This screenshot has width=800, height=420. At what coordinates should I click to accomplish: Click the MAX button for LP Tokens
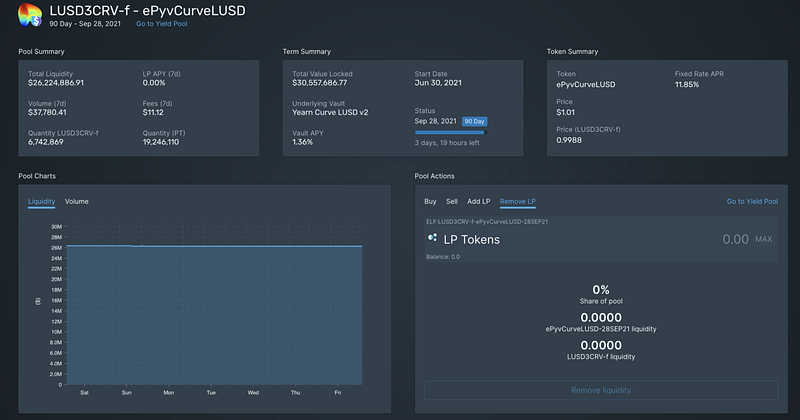point(763,239)
